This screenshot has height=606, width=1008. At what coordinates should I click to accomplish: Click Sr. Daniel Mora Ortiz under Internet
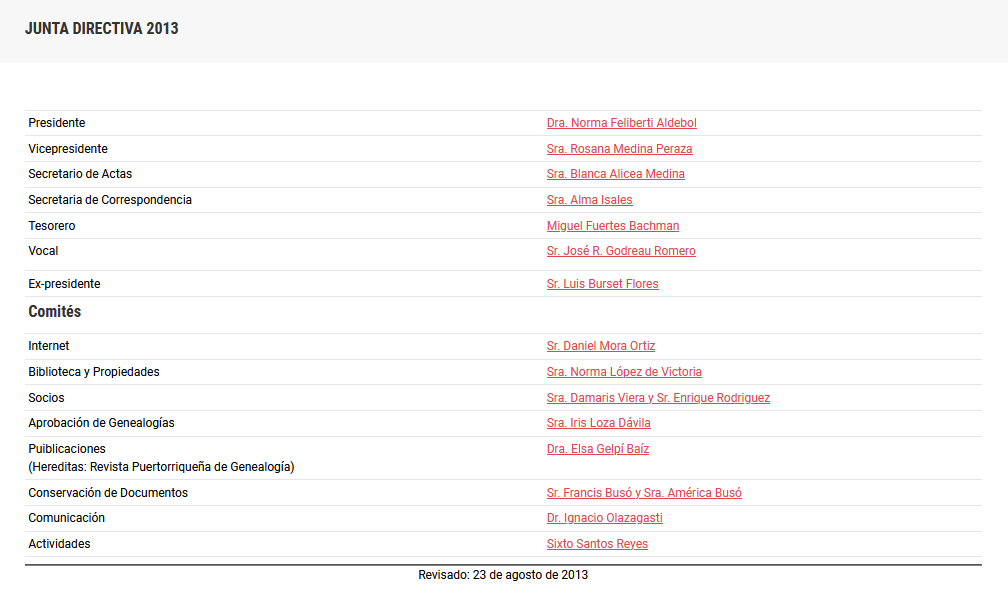[x=600, y=345]
